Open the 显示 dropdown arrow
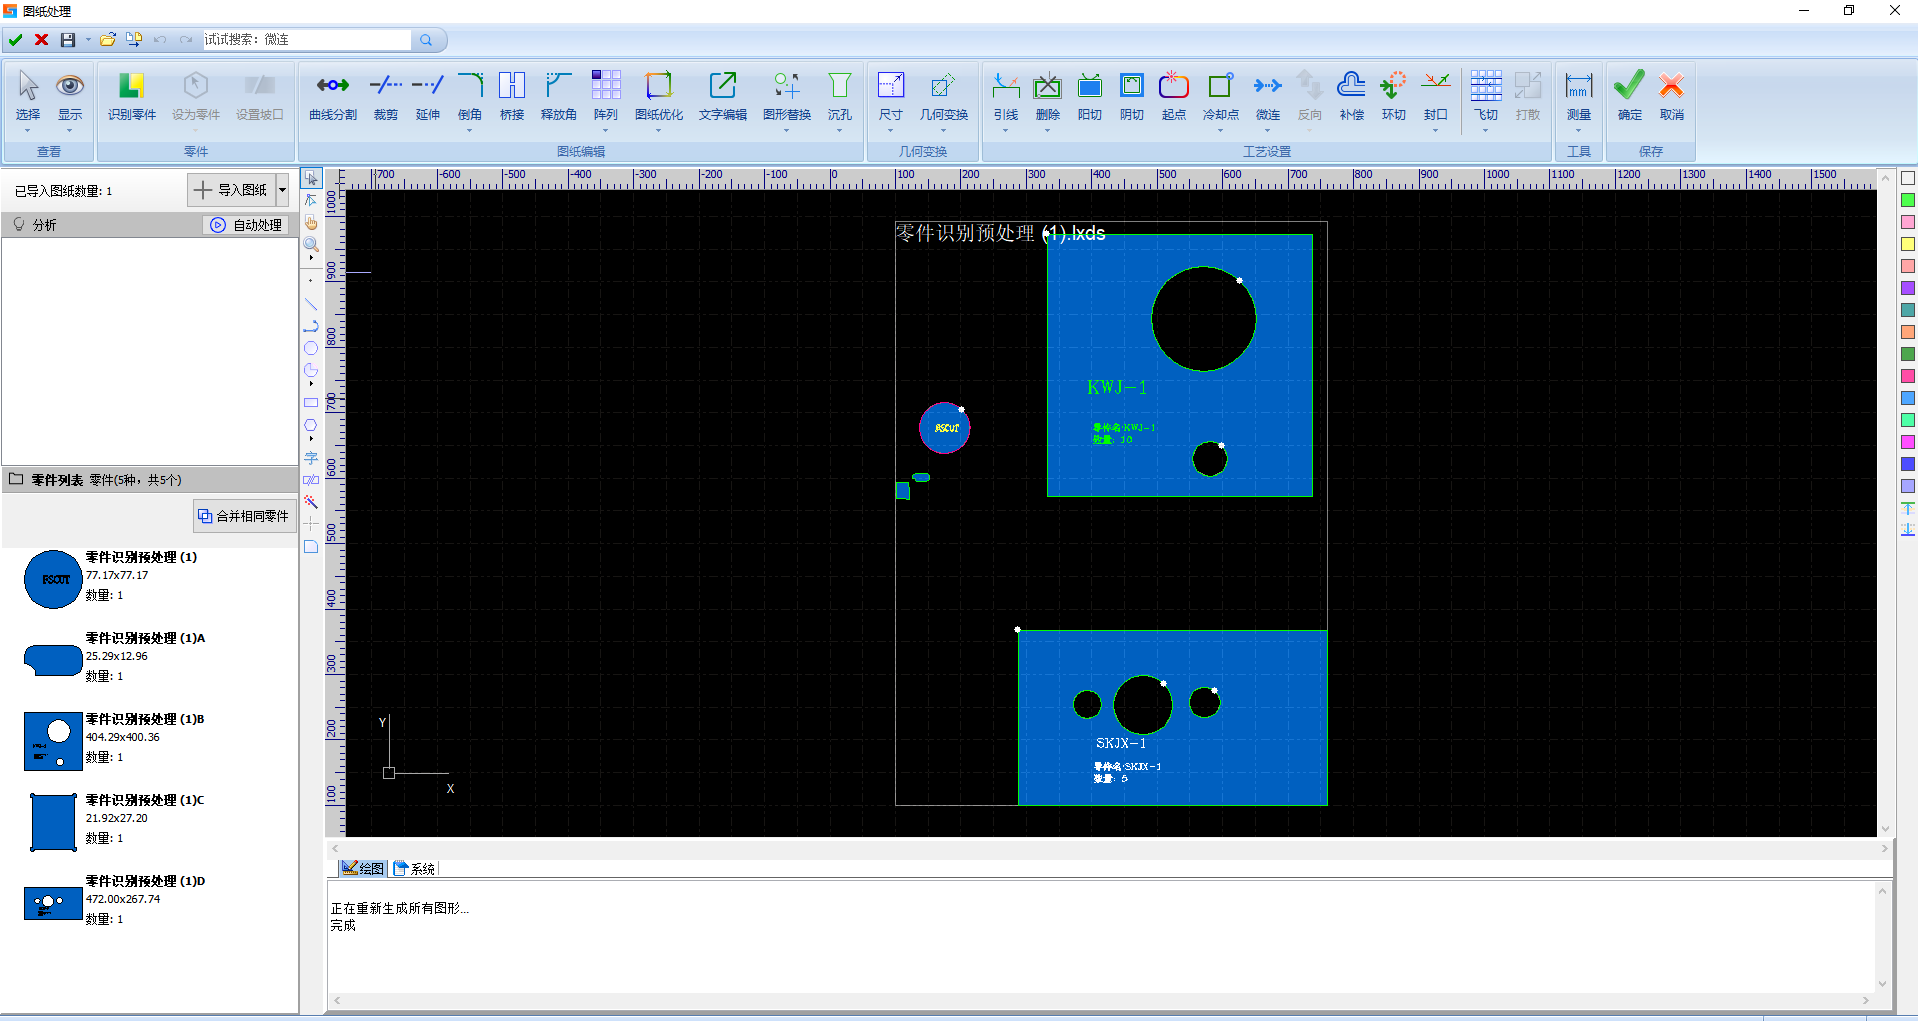1918x1021 pixels. (70, 130)
